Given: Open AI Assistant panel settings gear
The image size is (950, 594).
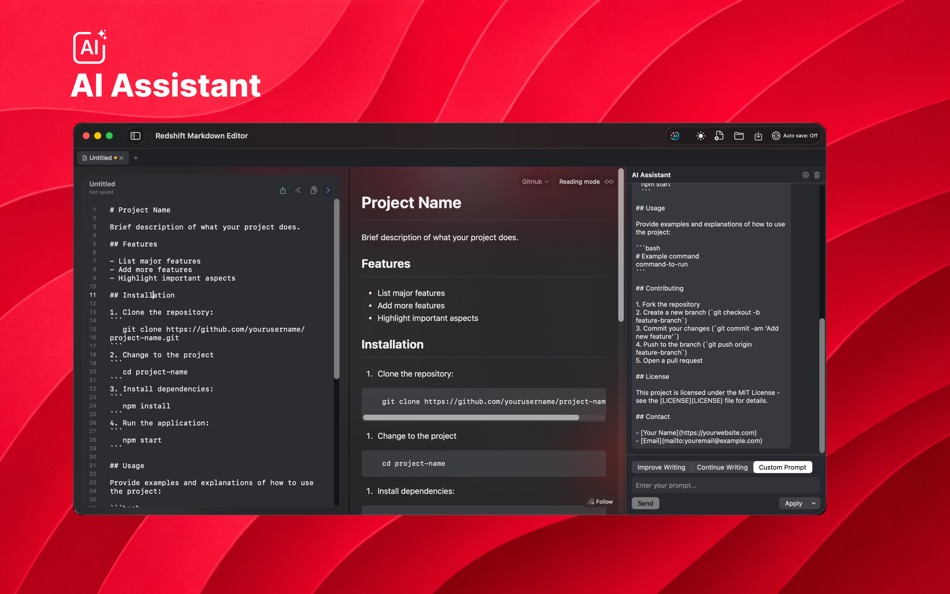Looking at the screenshot, I should (x=805, y=174).
